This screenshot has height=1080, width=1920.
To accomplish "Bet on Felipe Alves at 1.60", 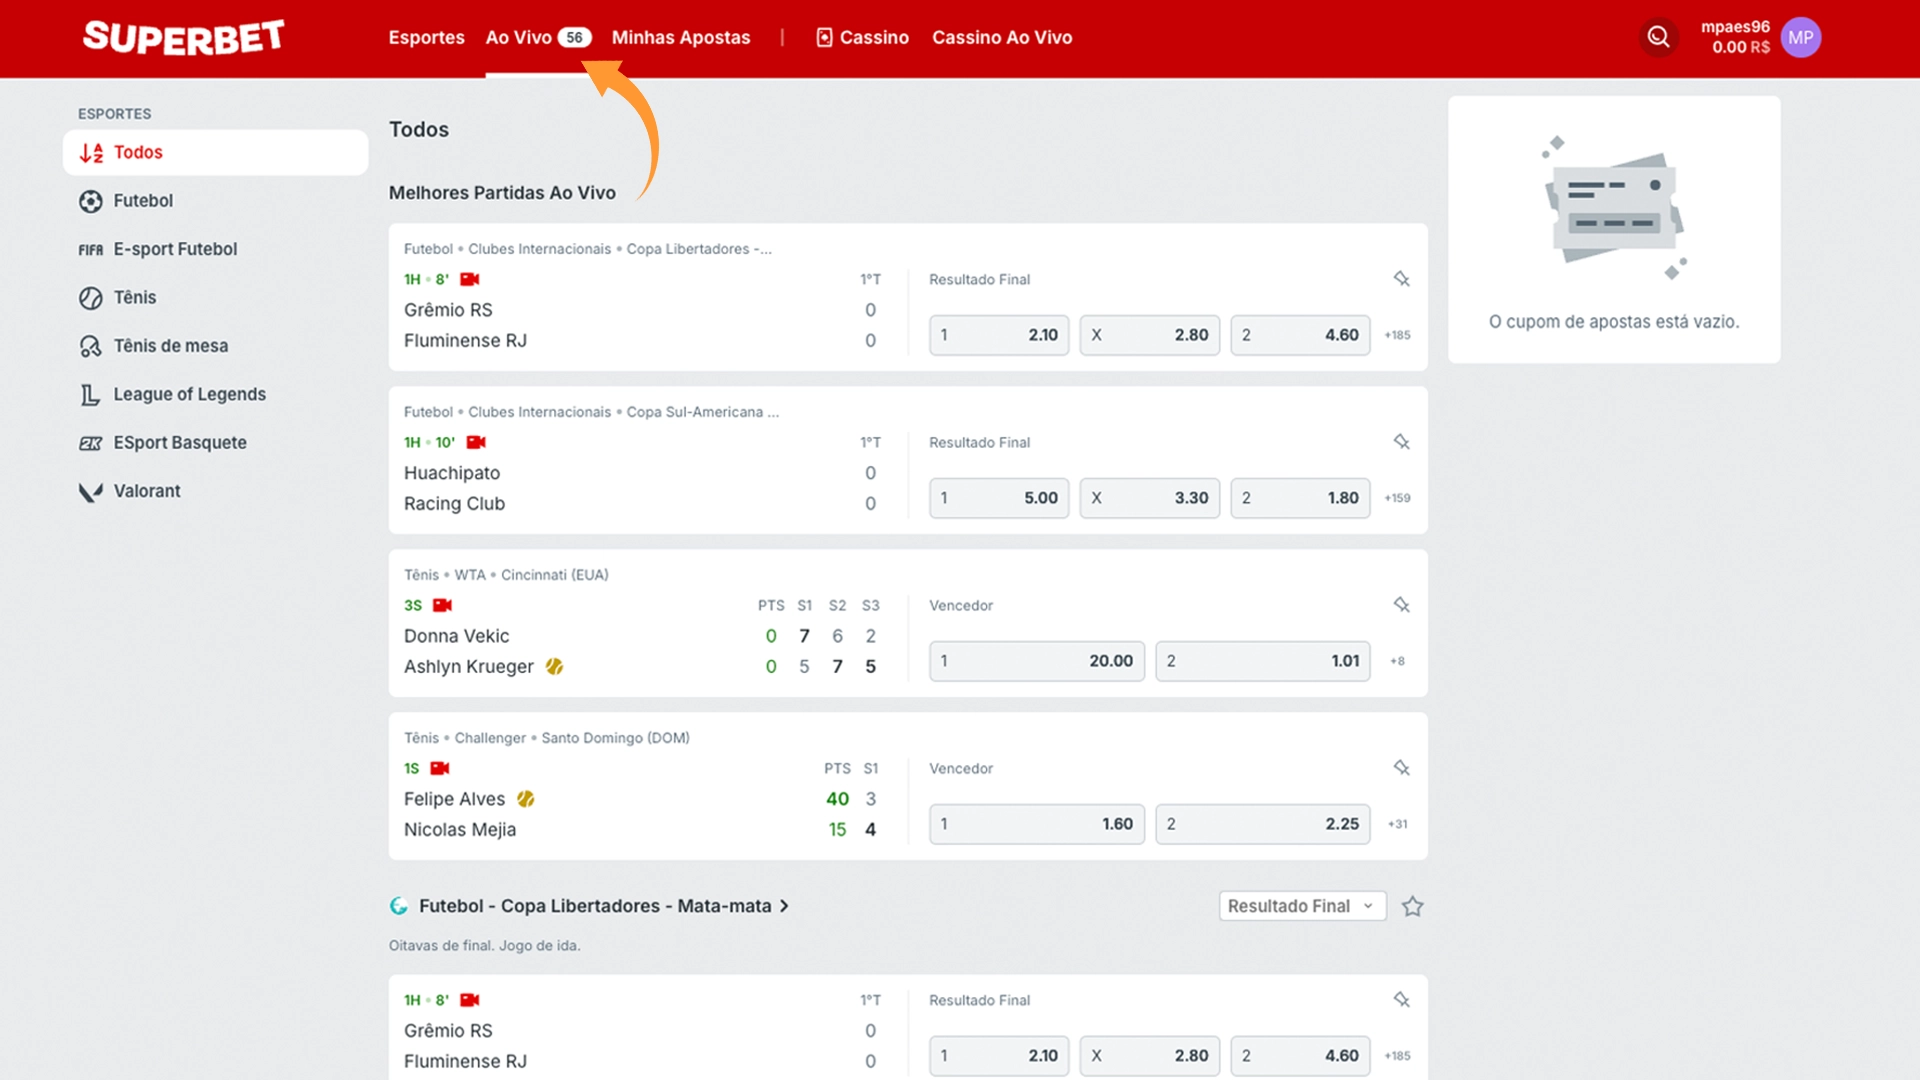I will coord(1037,824).
